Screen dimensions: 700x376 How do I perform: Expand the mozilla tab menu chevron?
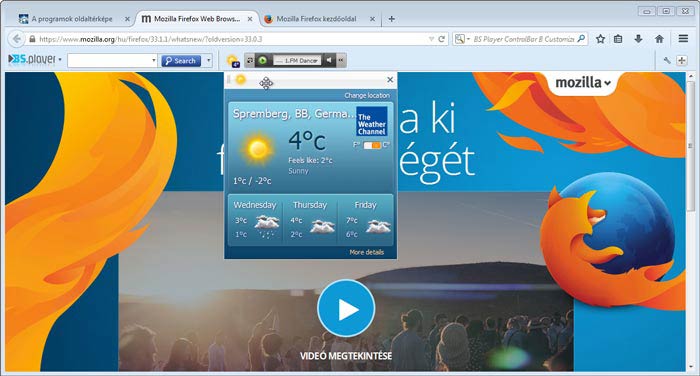tap(608, 83)
